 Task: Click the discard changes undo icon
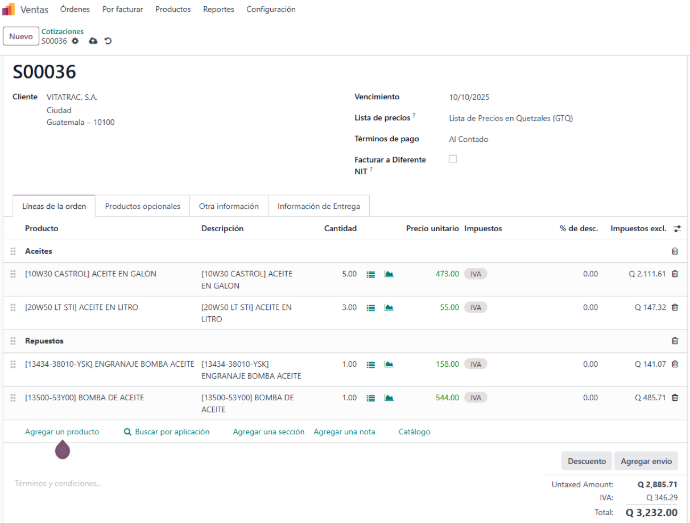[108, 41]
